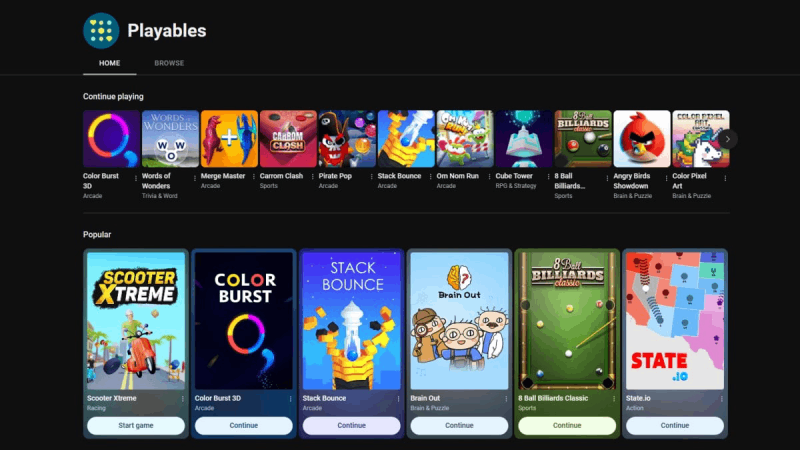Continue the 8 Ball Billiards Classic game
The height and width of the screenshot is (450, 800).
coord(567,426)
